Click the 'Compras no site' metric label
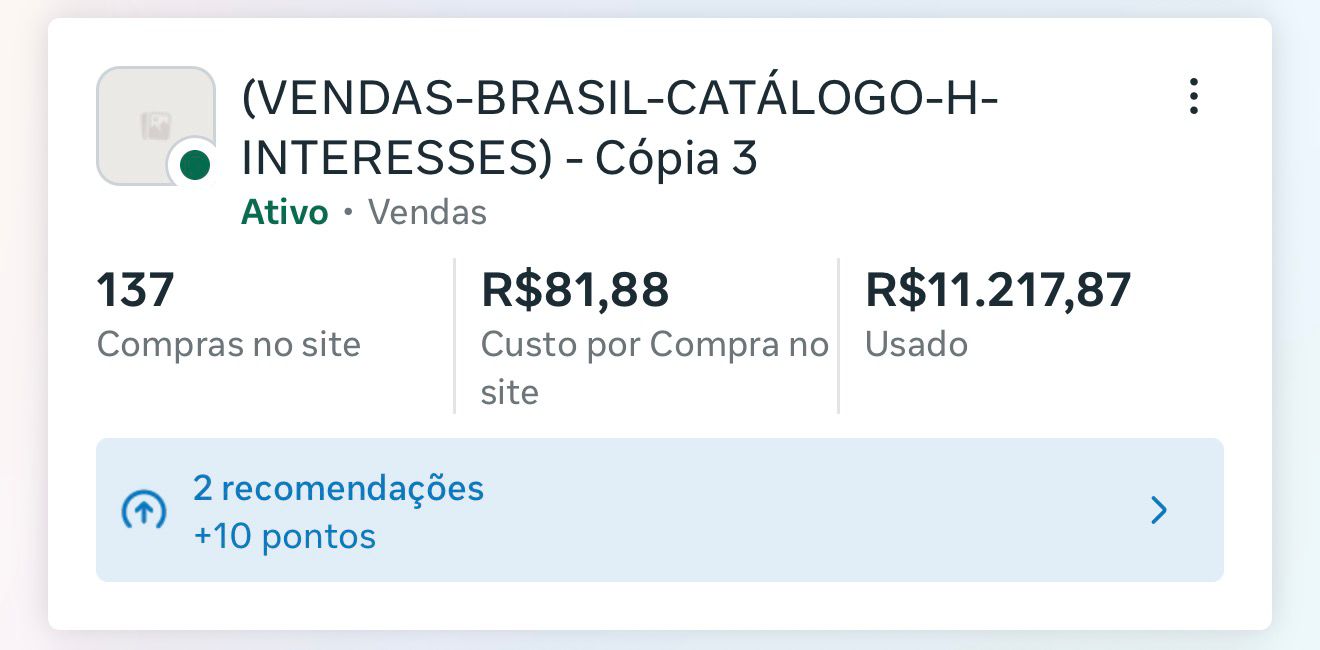This screenshot has height=650, width=1320. (x=228, y=345)
